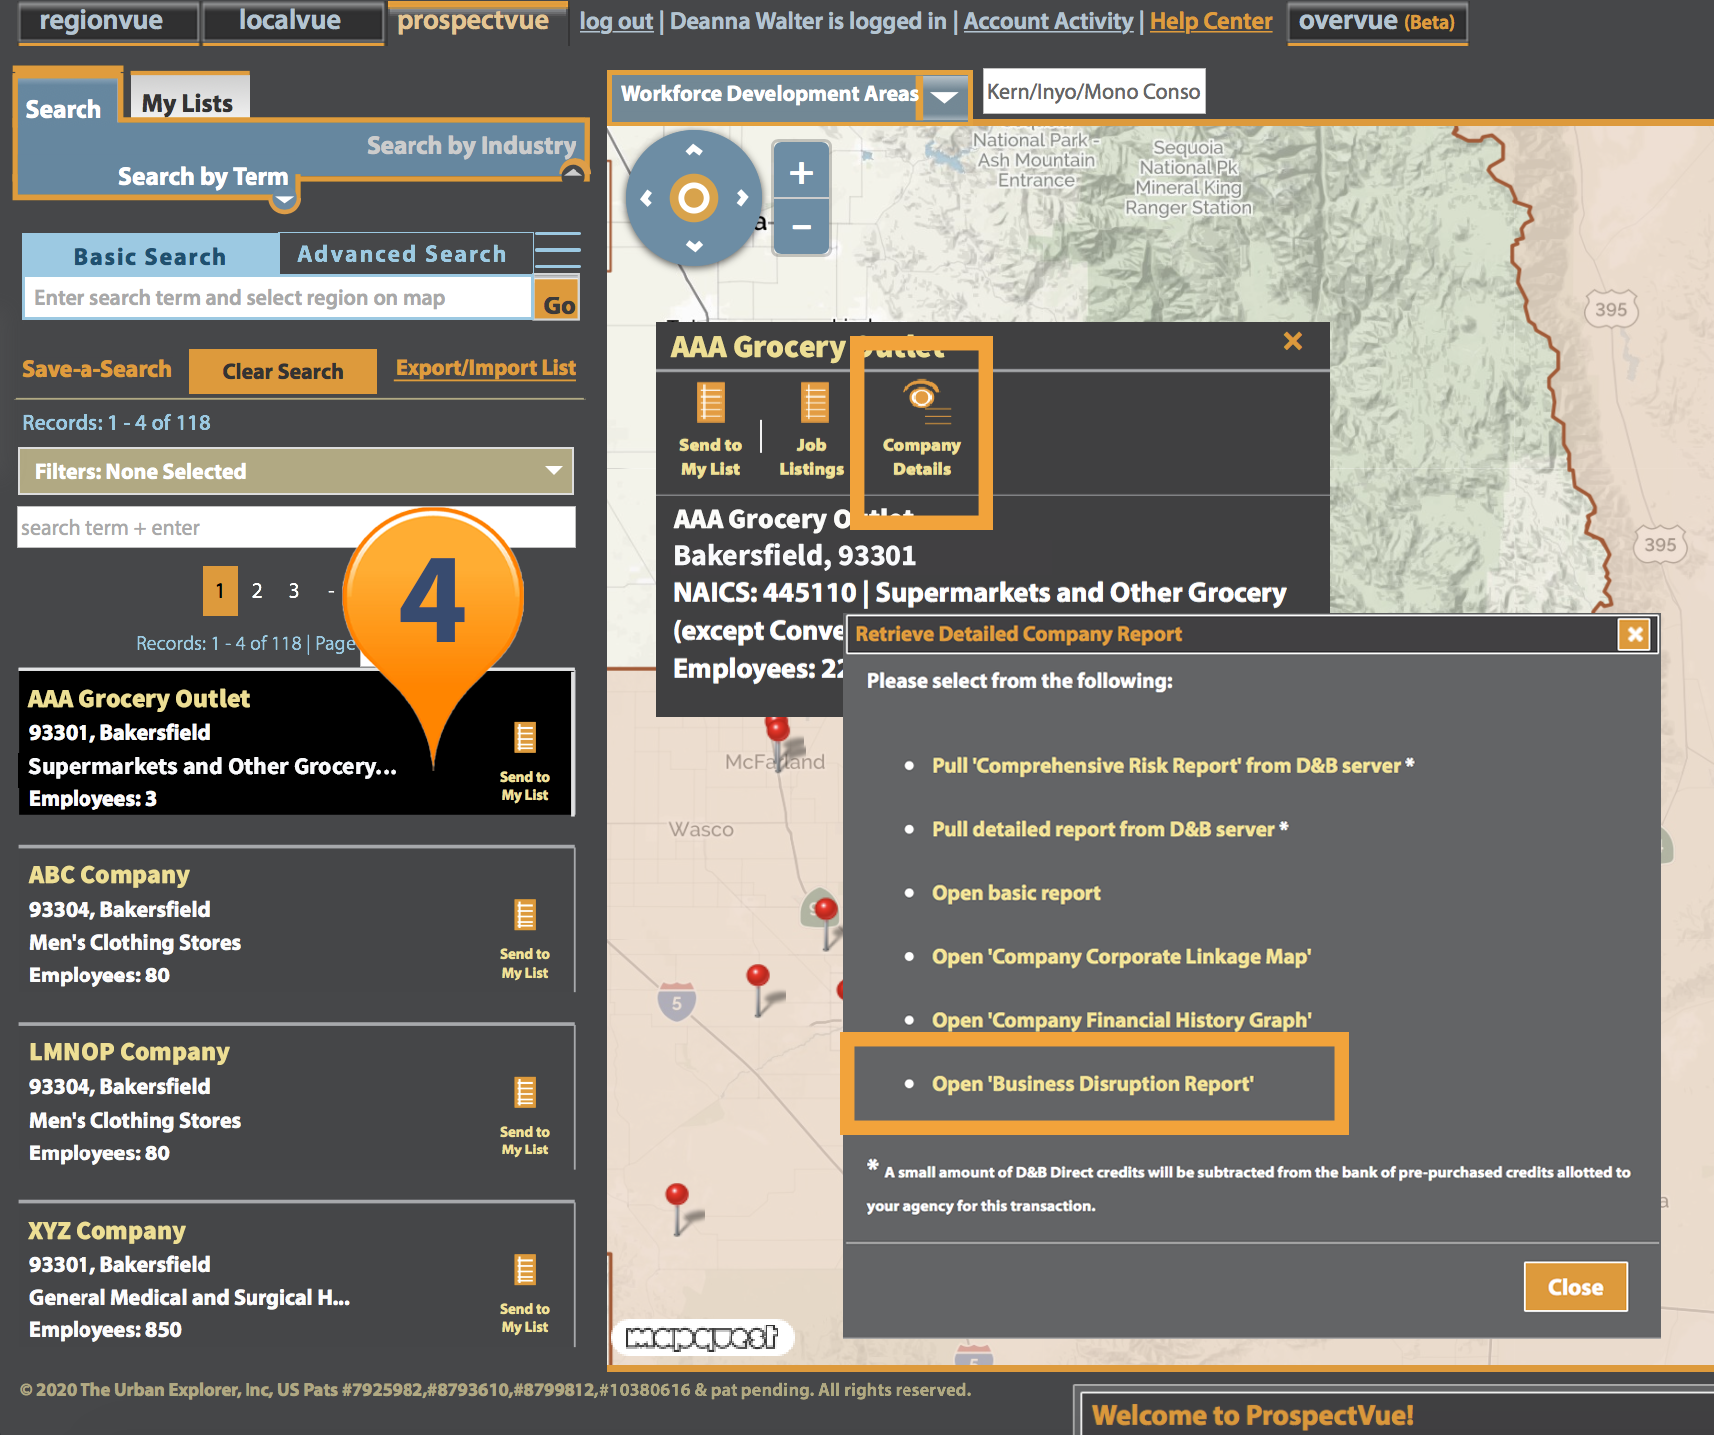Viewport: 1714px width, 1435px height.
Task: Open the Filters: None Selected dropdown
Action: (x=296, y=471)
